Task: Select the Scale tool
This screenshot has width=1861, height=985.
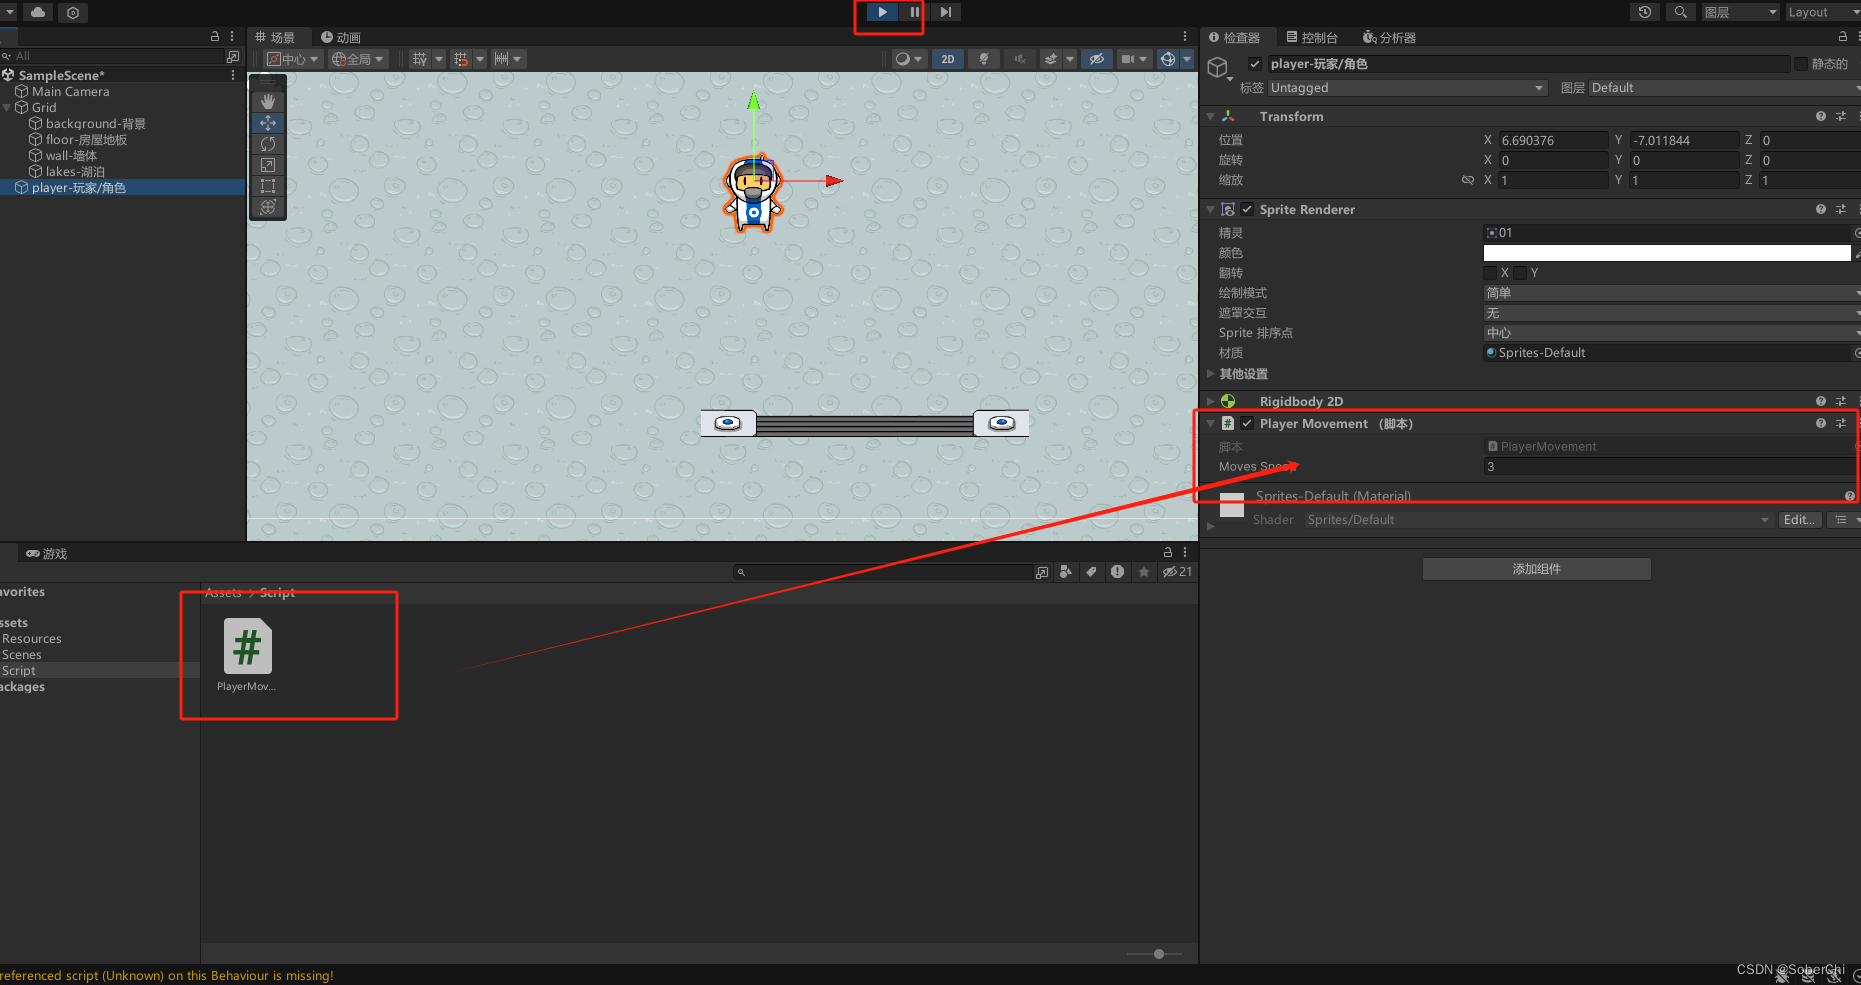Action: pos(268,165)
